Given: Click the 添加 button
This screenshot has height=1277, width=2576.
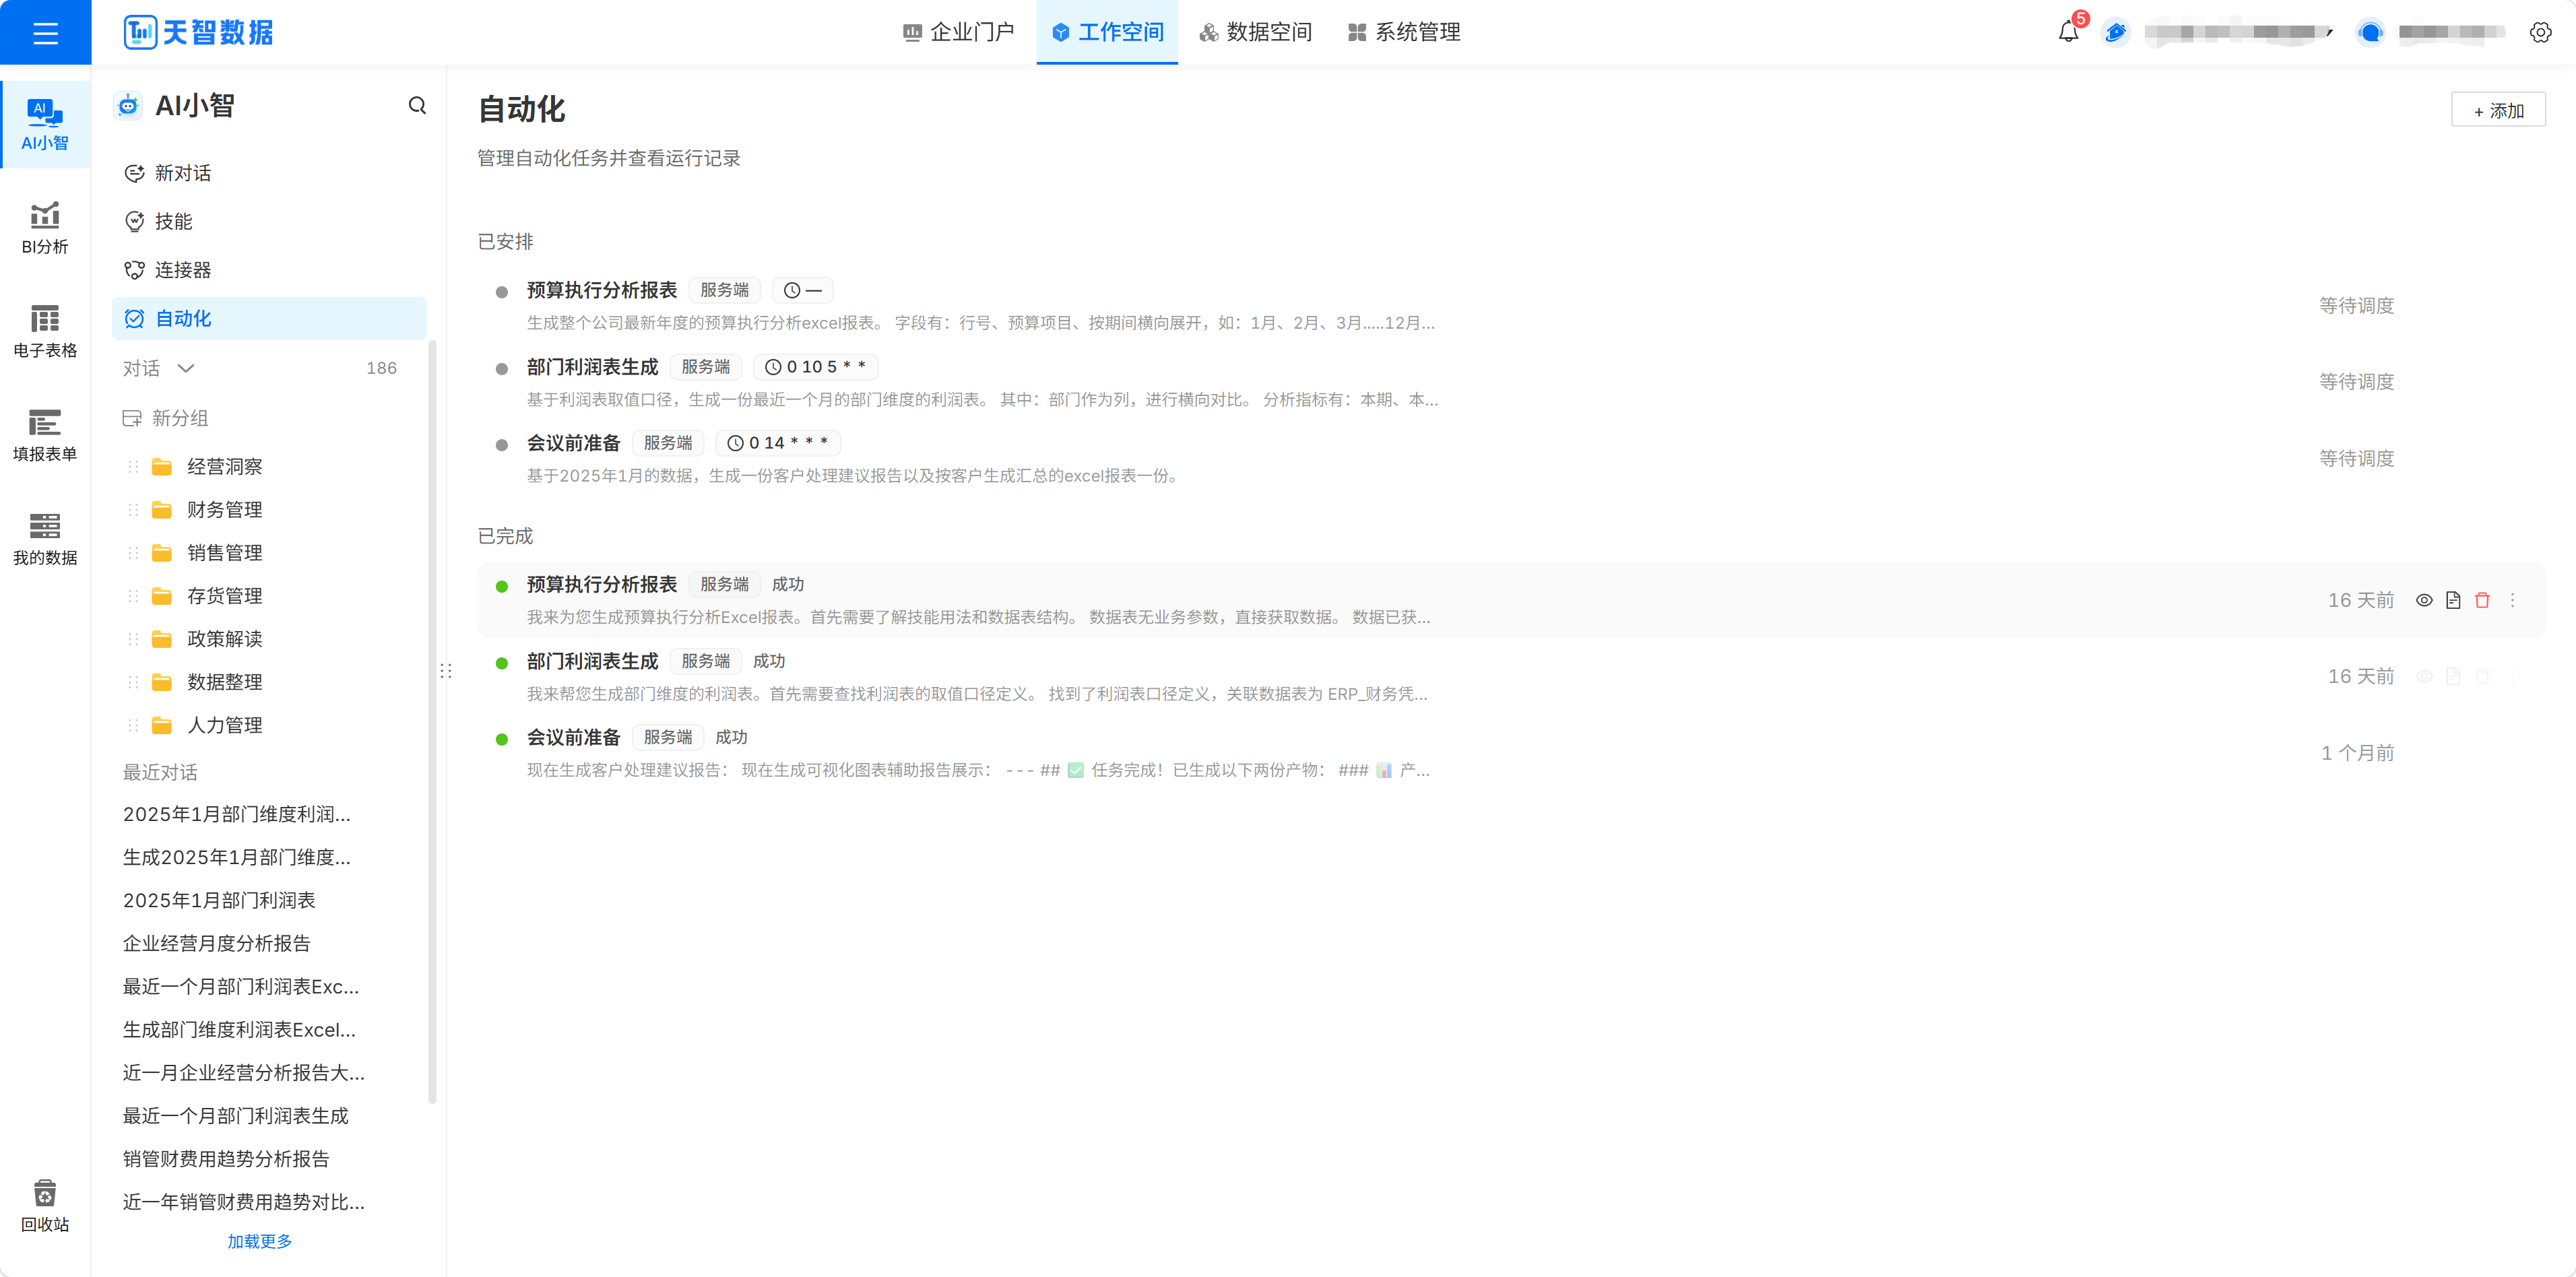Looking at the screenshot, I should click(2498, 110).
